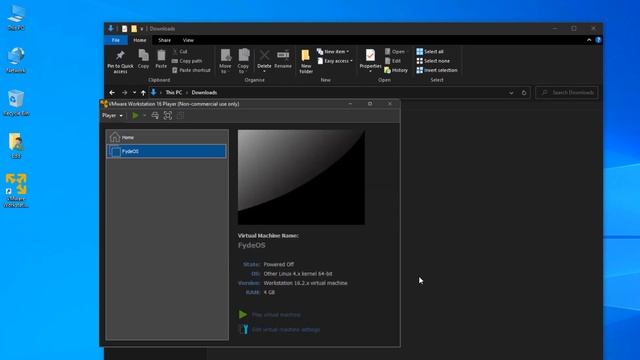The image size is (640, 360).
Task: Go back with Explorer's back arrow
Action: point(112,93)
